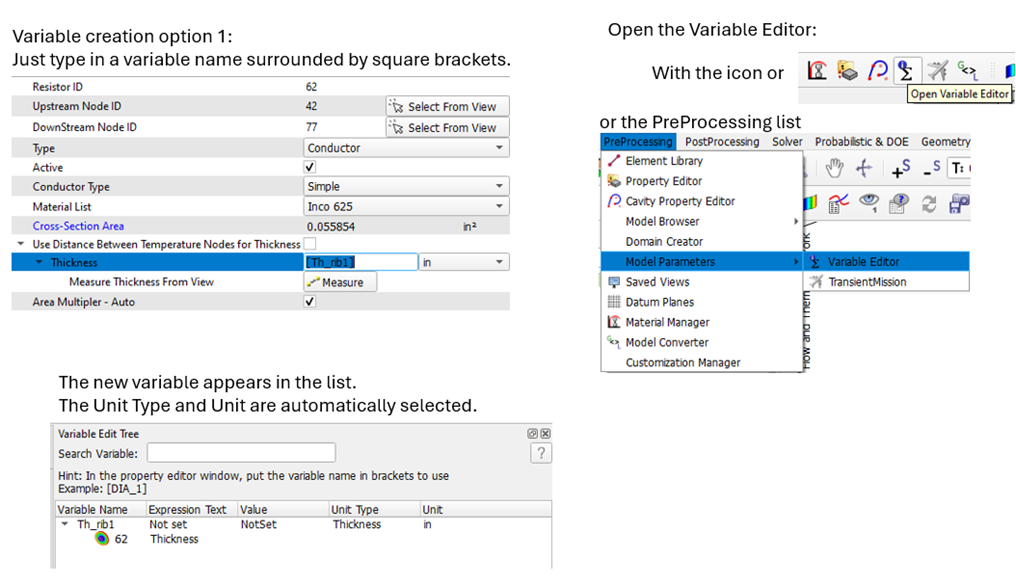The height and width of the screenshot is (586, 1016).
Task: Collapse the Thickness row expander arrow
Action: click(39, 262)
